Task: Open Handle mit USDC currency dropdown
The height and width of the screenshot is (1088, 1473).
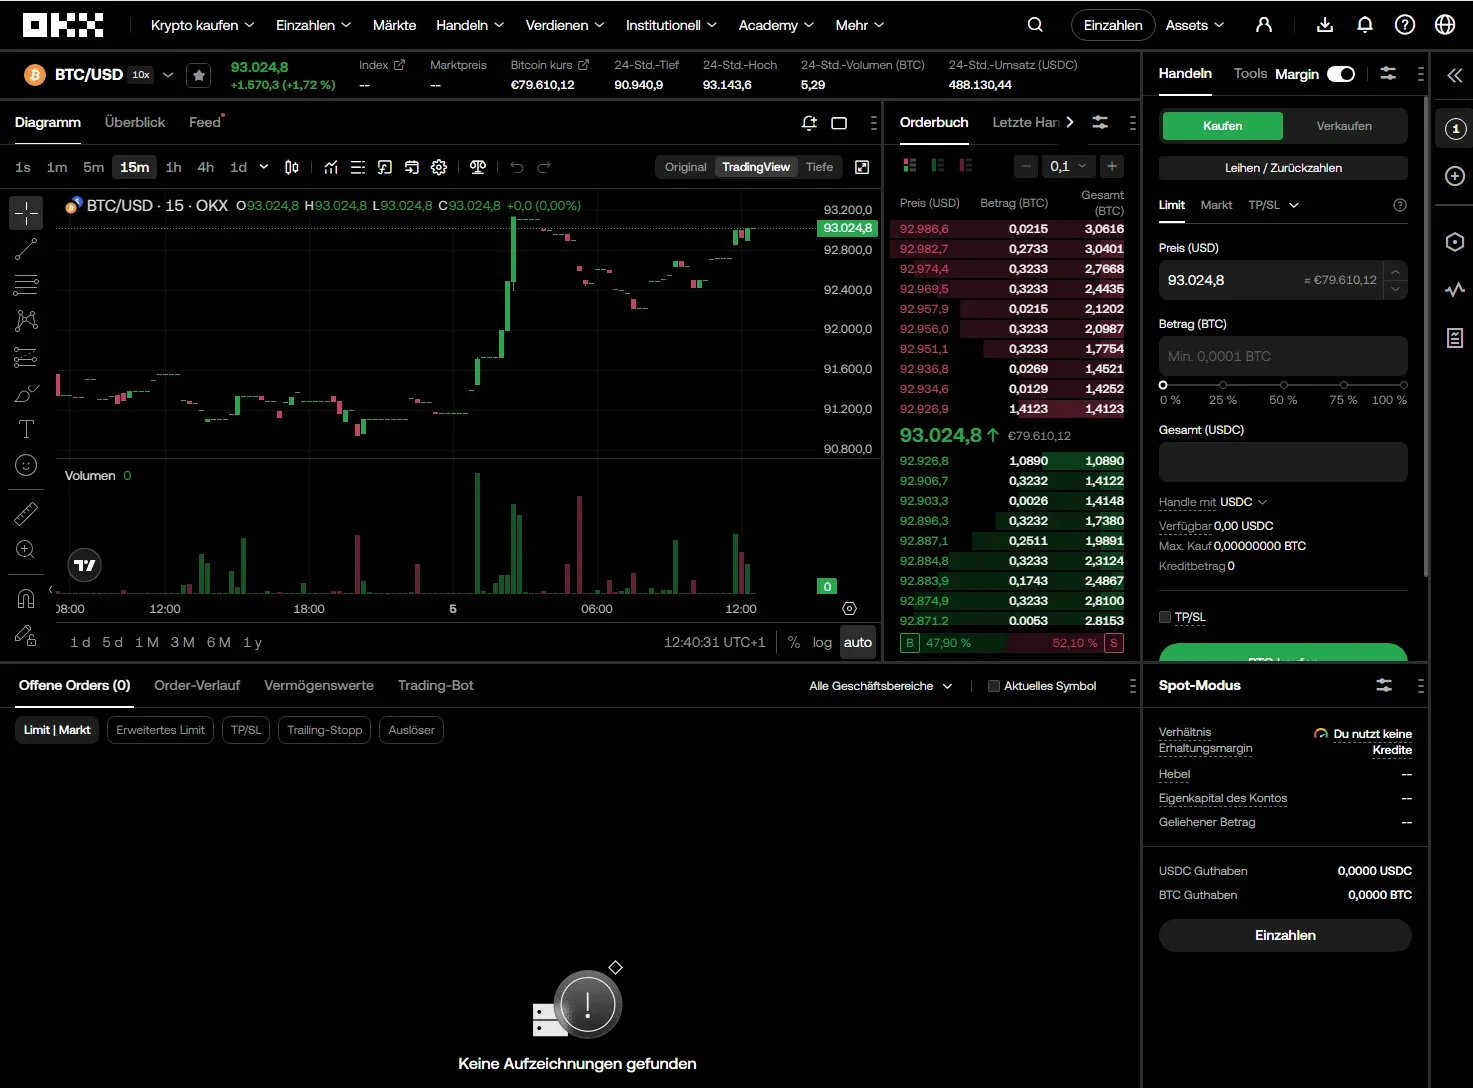Action: pyautogui.click(x=1242, y=502)
